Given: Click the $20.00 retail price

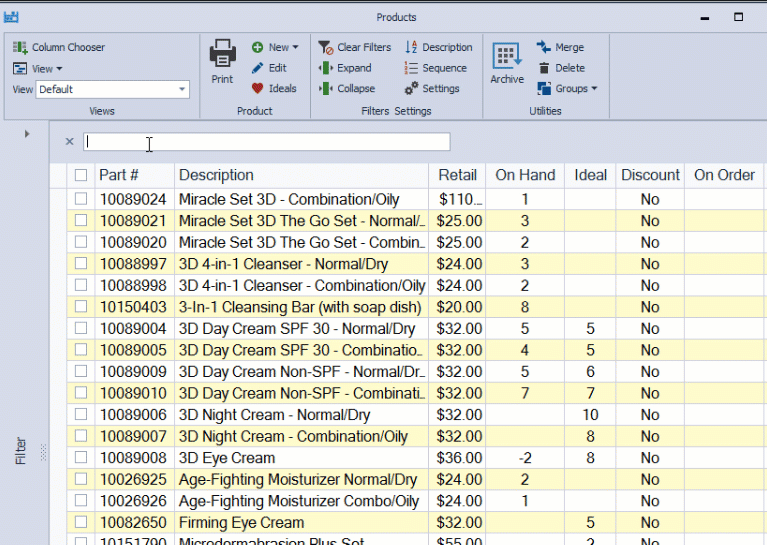Looking at the screenshot, I should 459,307.
